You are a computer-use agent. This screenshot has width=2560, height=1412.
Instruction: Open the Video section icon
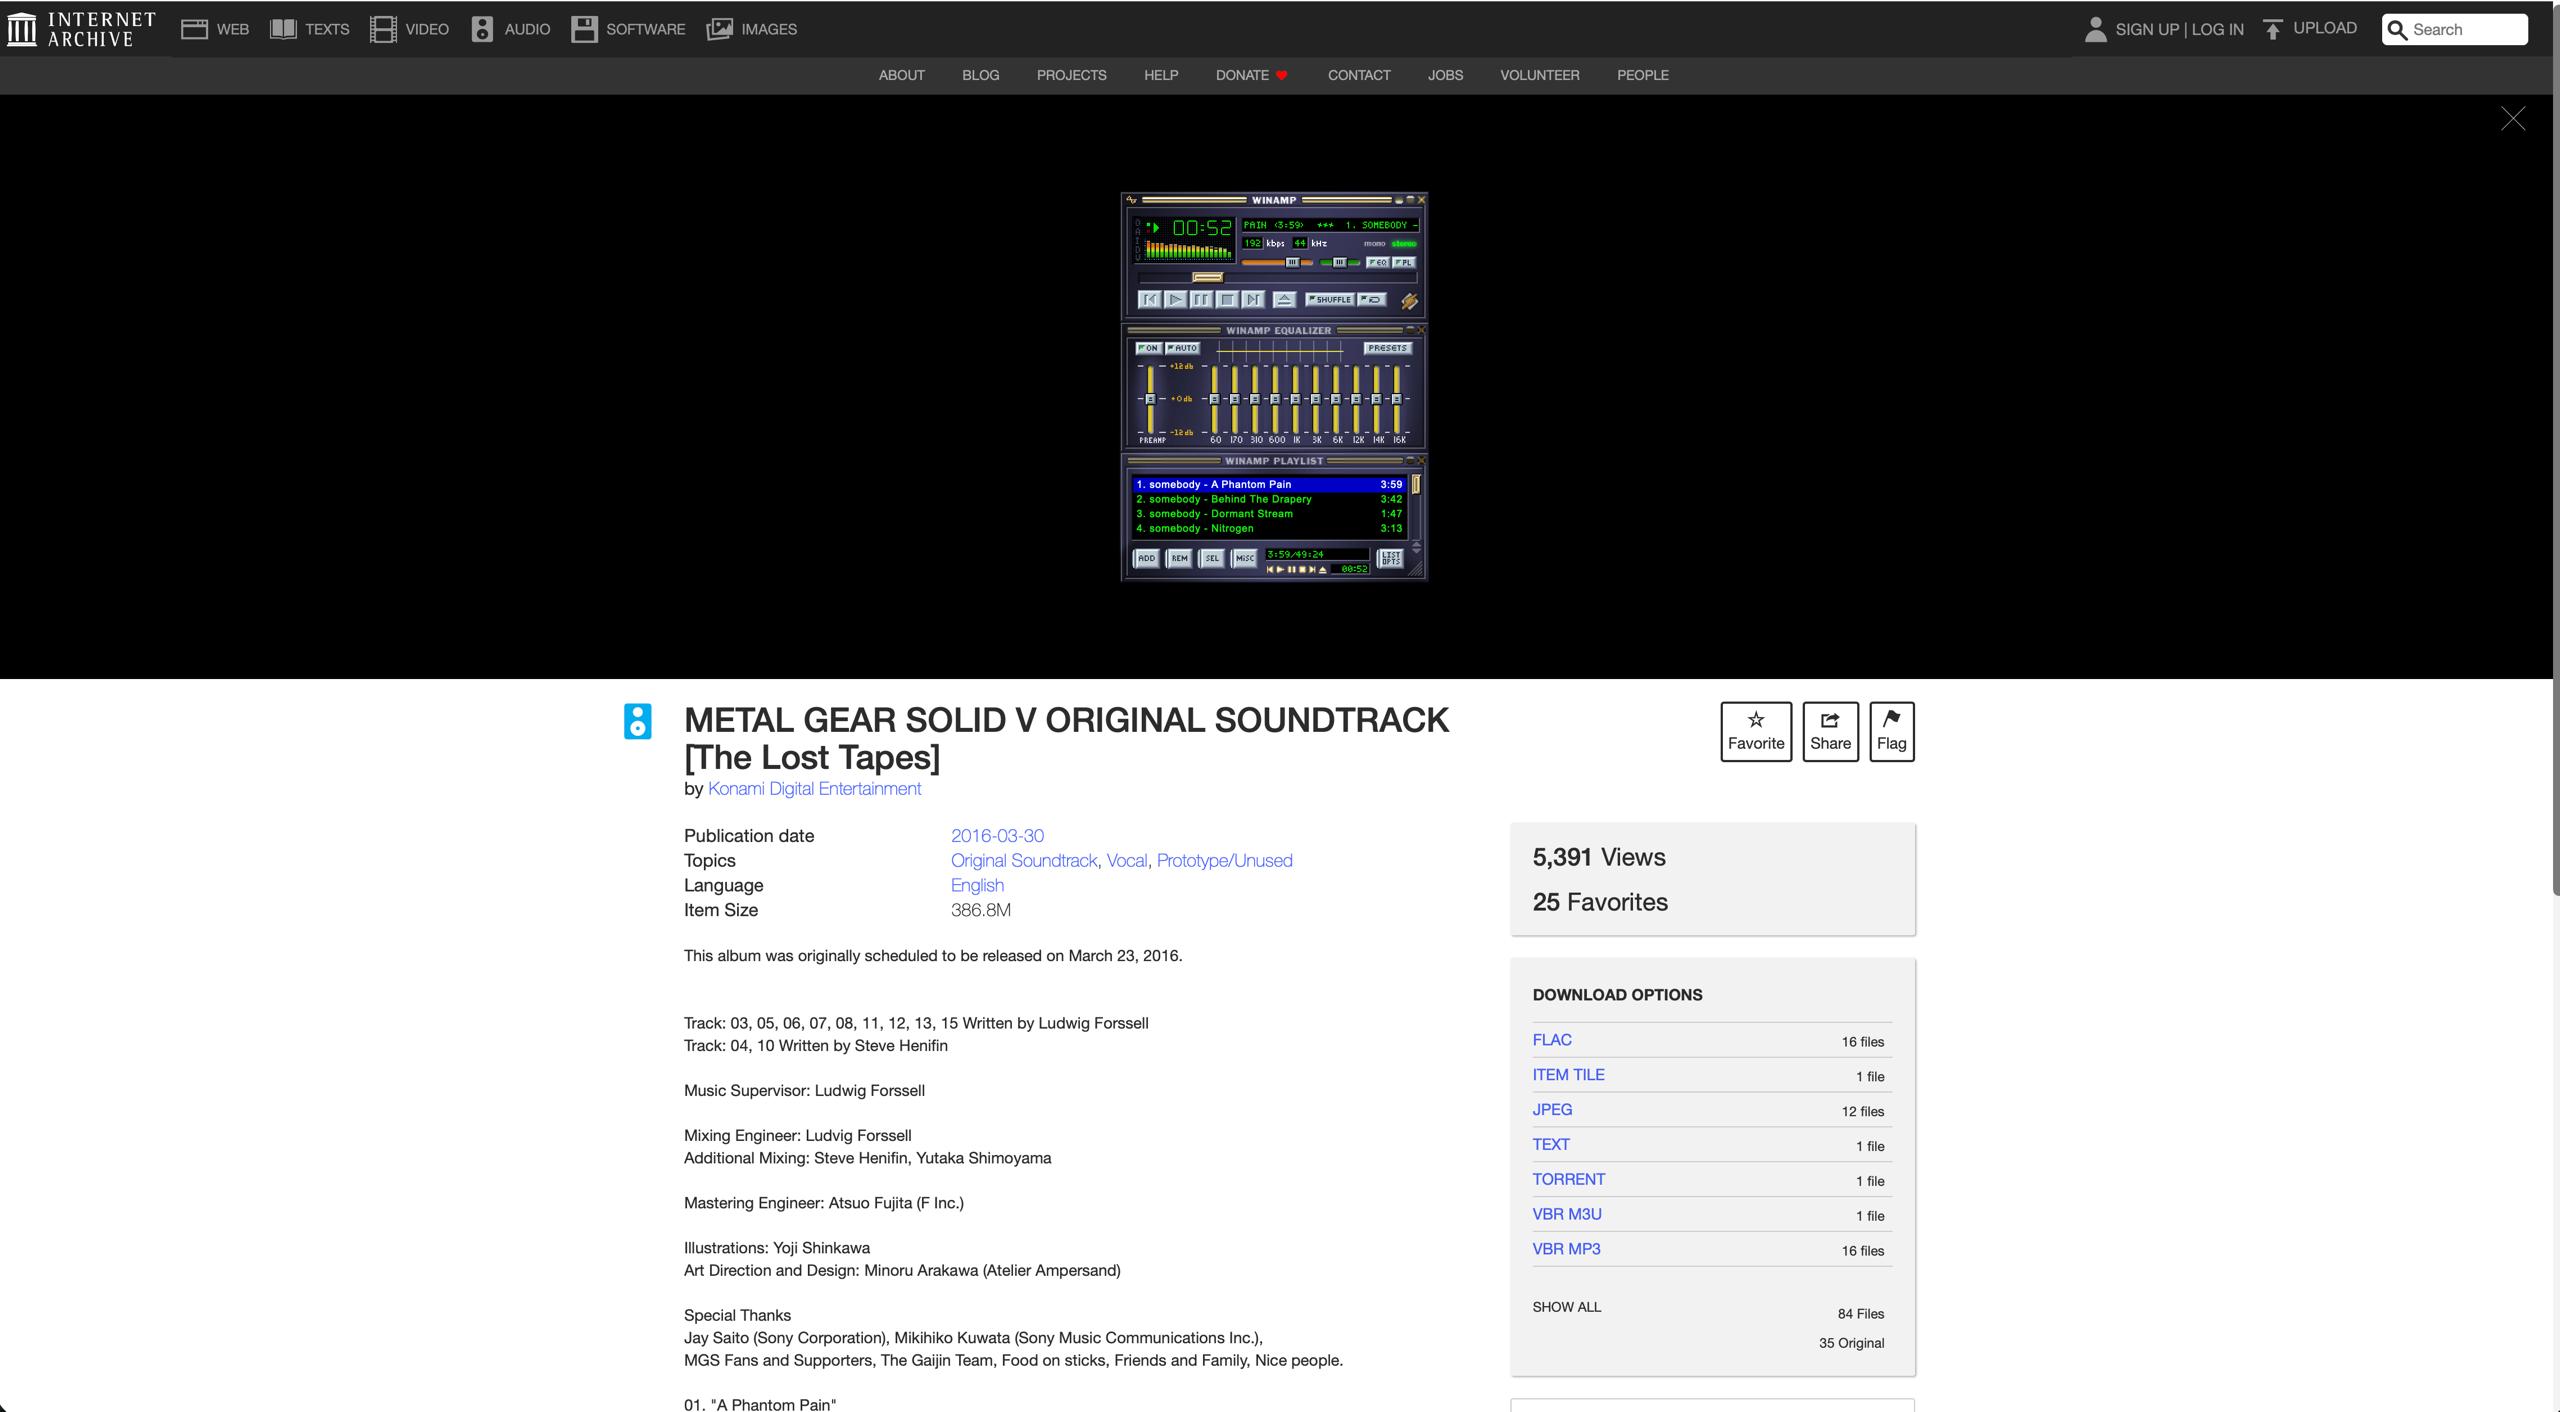(383, 29)
